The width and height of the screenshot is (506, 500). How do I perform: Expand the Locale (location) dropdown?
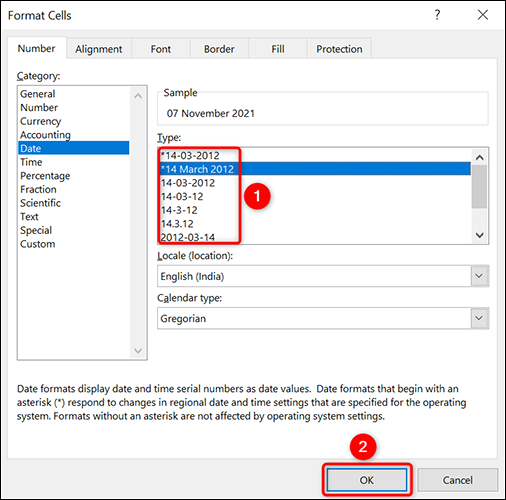pyautogui.click(x=479, y=276)
